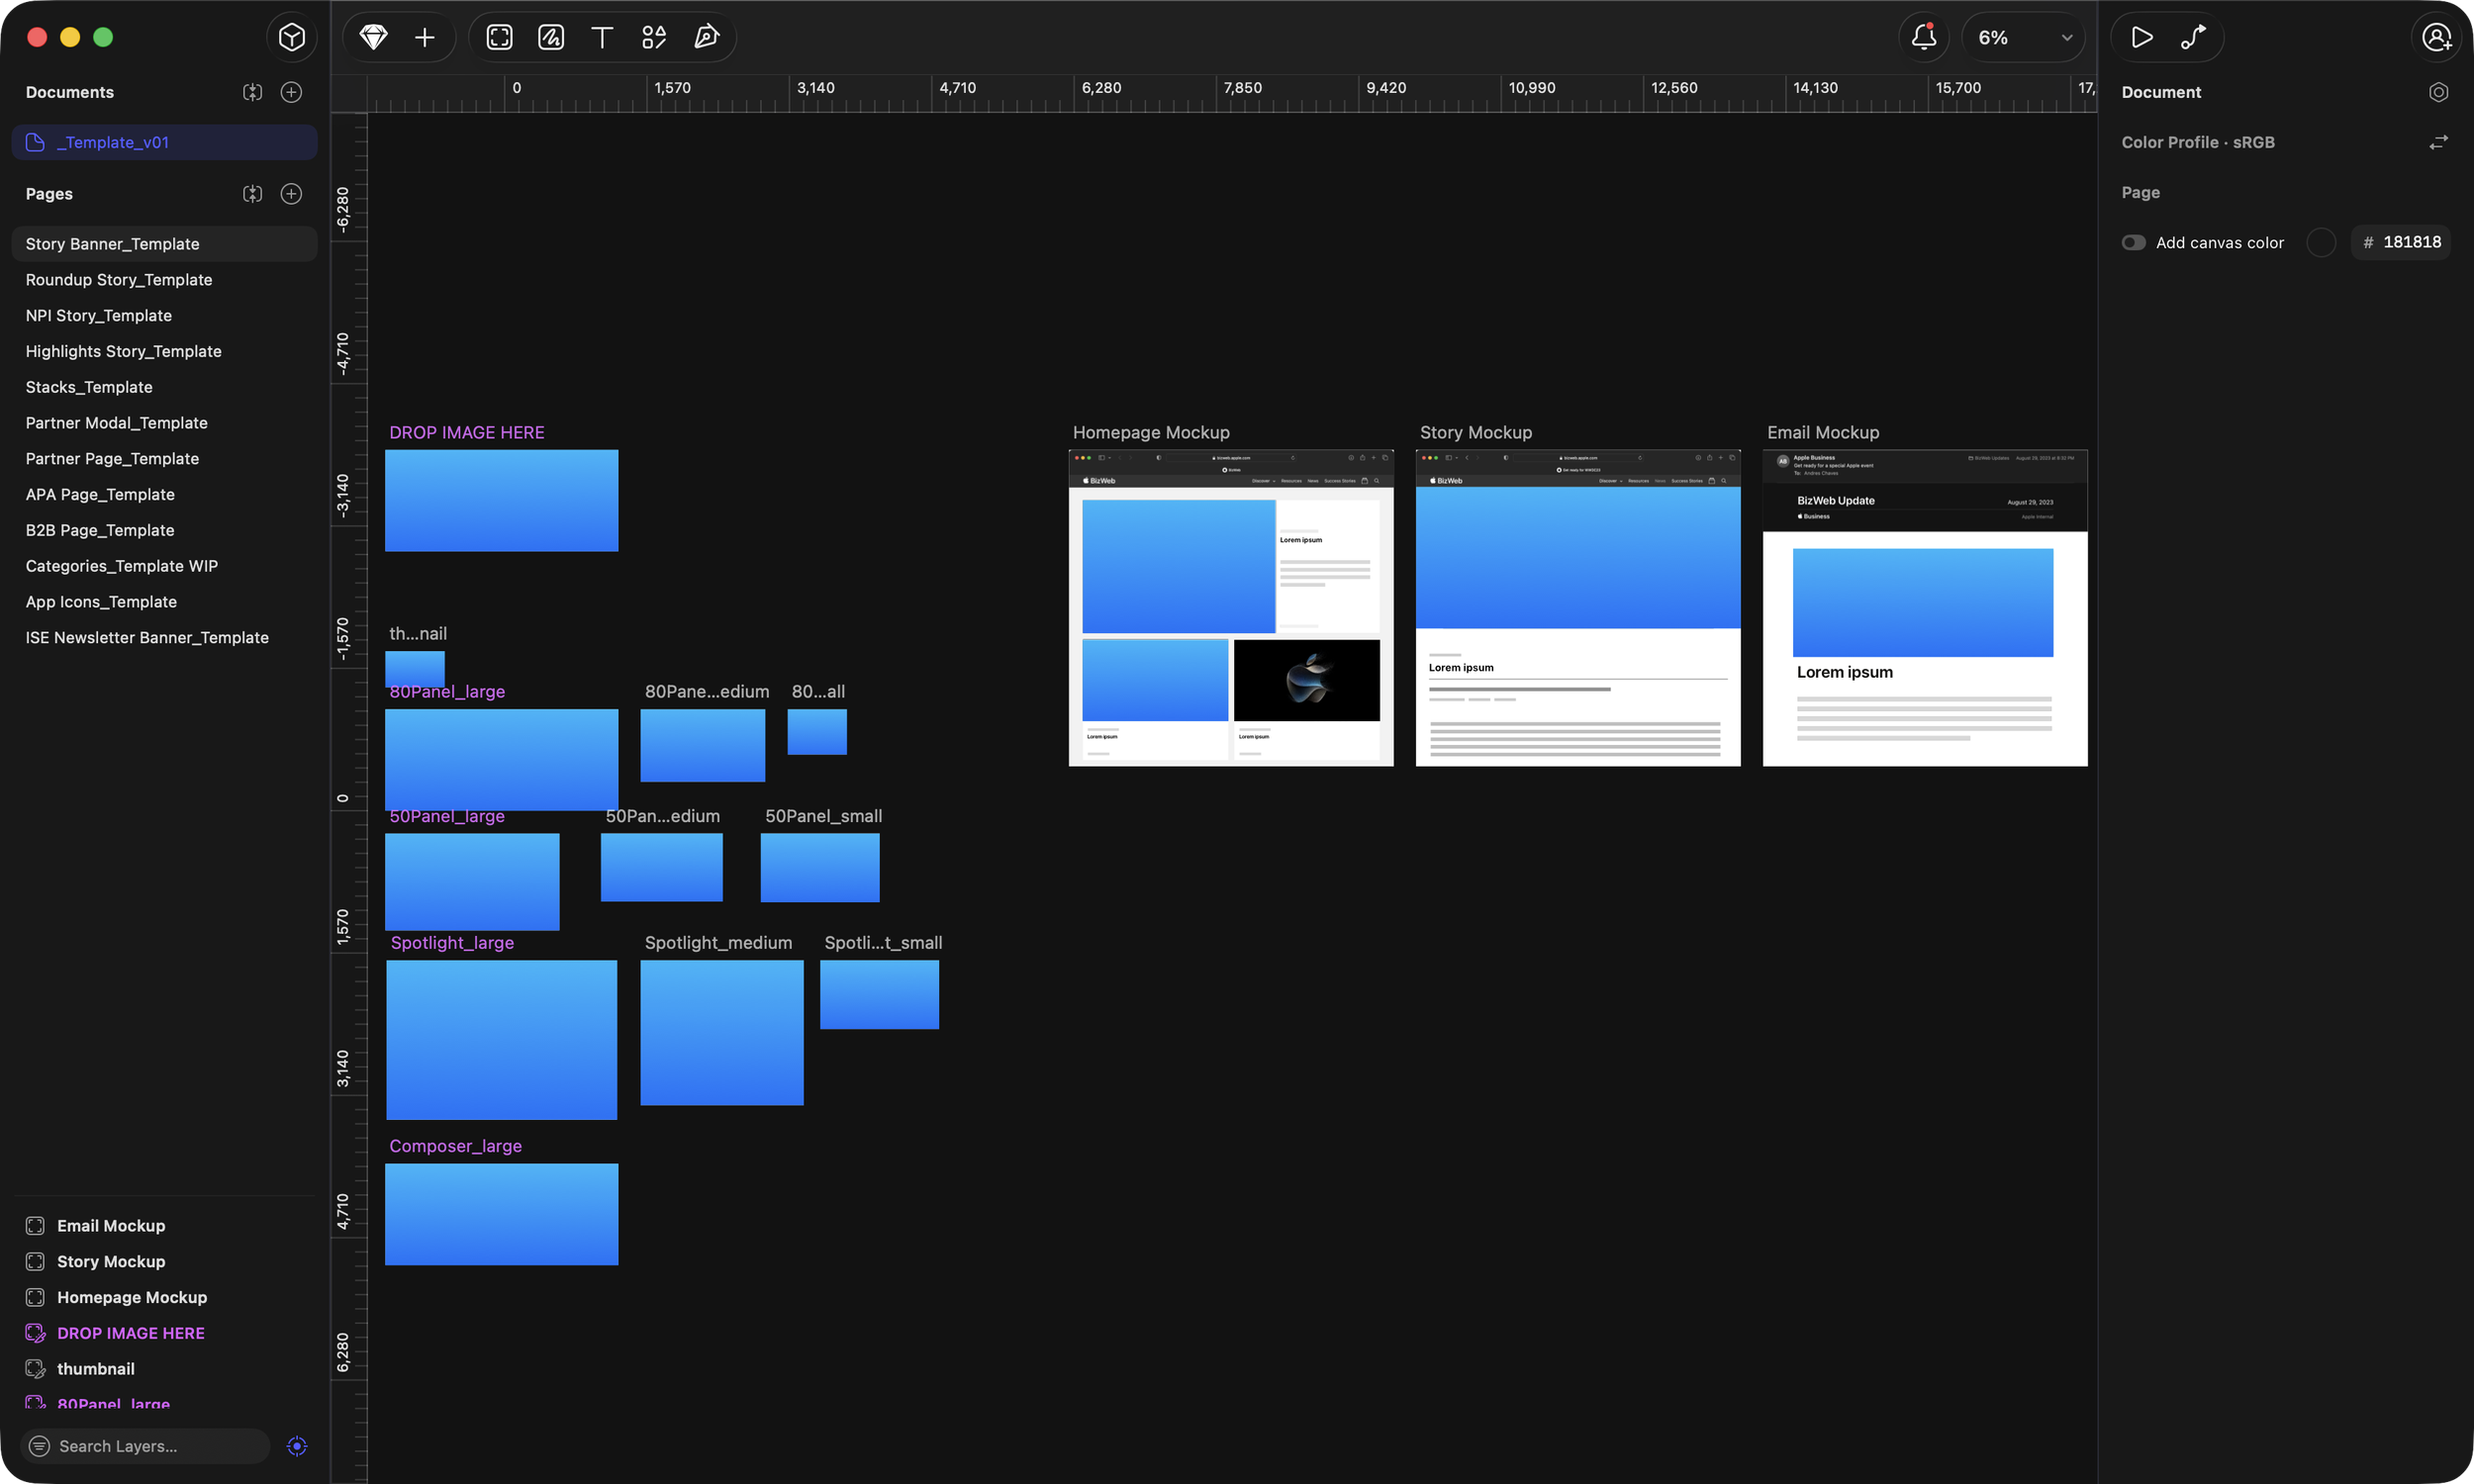This screenshot has height=1484, width=2474.
Task: Open the shapes and symbols tool
Action: (654, 37)
